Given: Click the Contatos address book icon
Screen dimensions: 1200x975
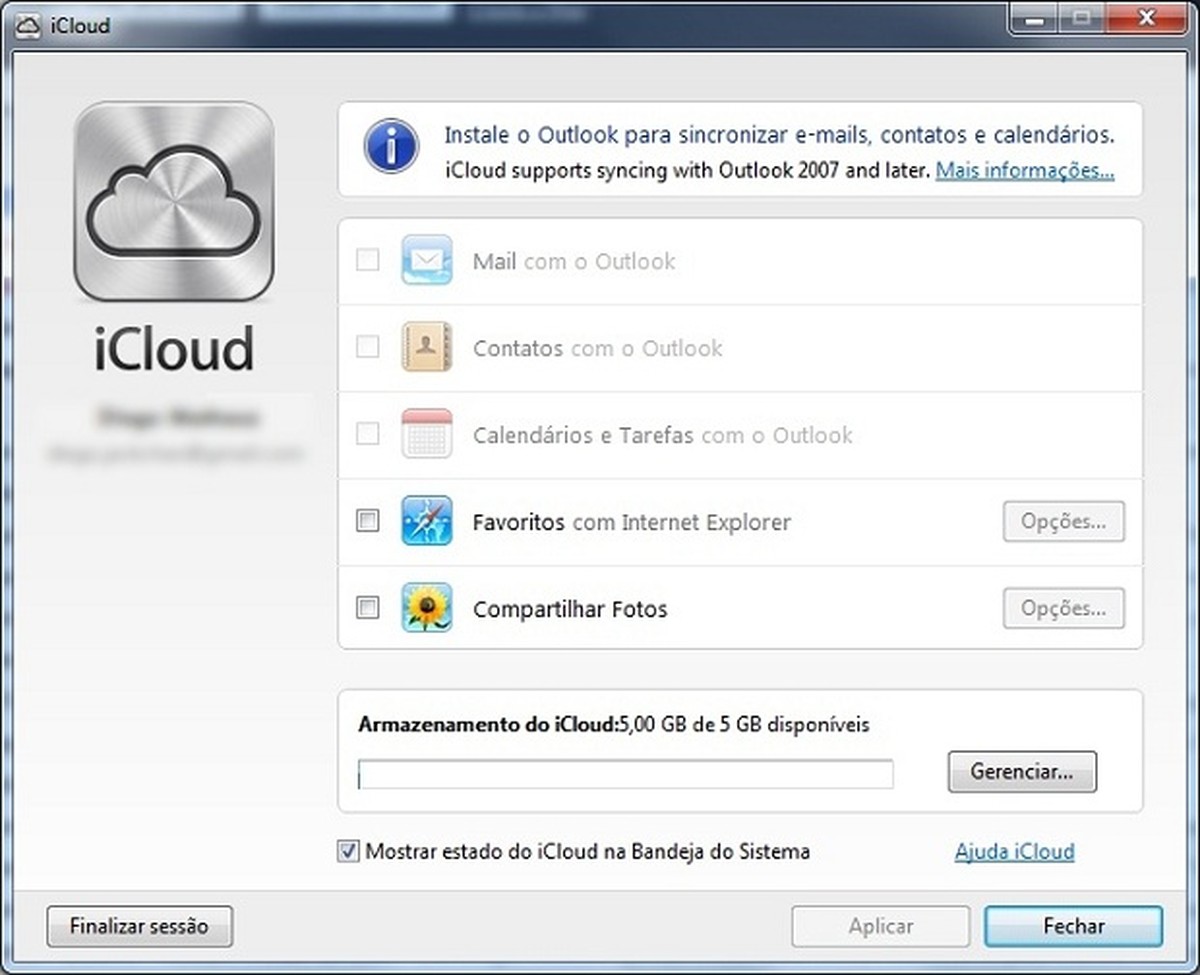Looking at the screenshot, I should point(427,347).
